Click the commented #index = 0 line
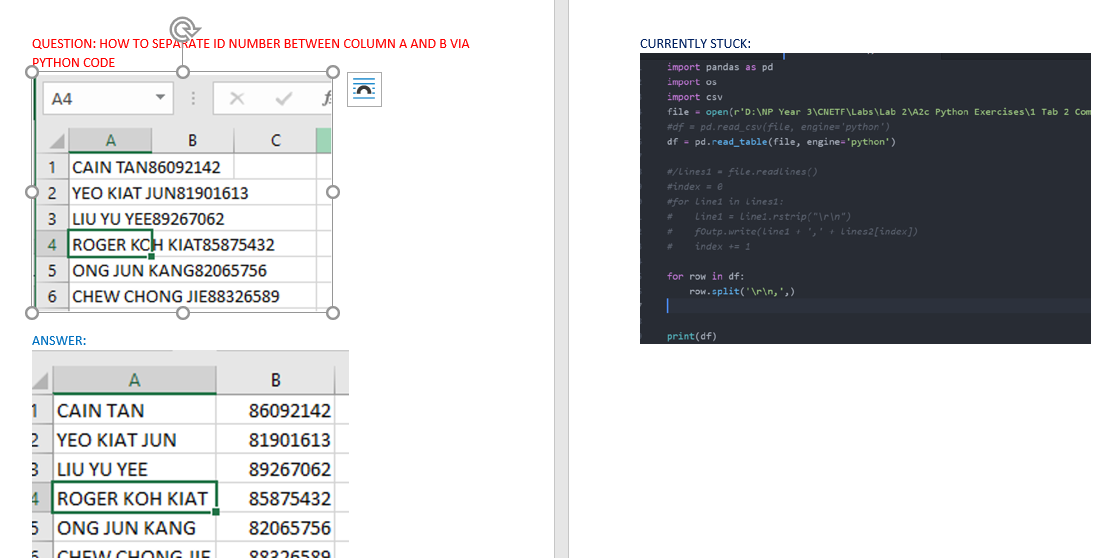The height and width of the screenshot is (558, 1109). tap(695, 187)
